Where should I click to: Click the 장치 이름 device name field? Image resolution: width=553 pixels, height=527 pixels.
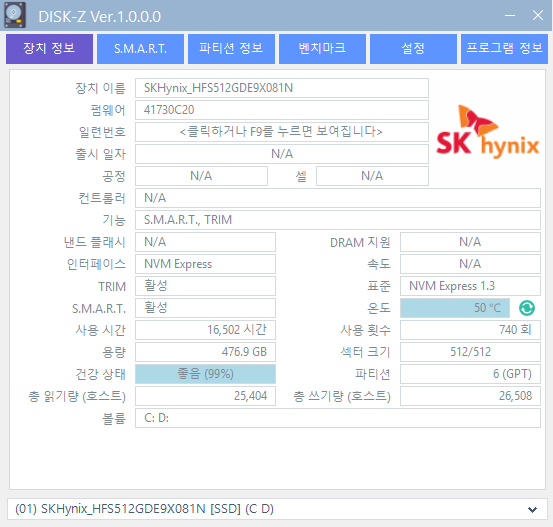(x=282, y=88)
